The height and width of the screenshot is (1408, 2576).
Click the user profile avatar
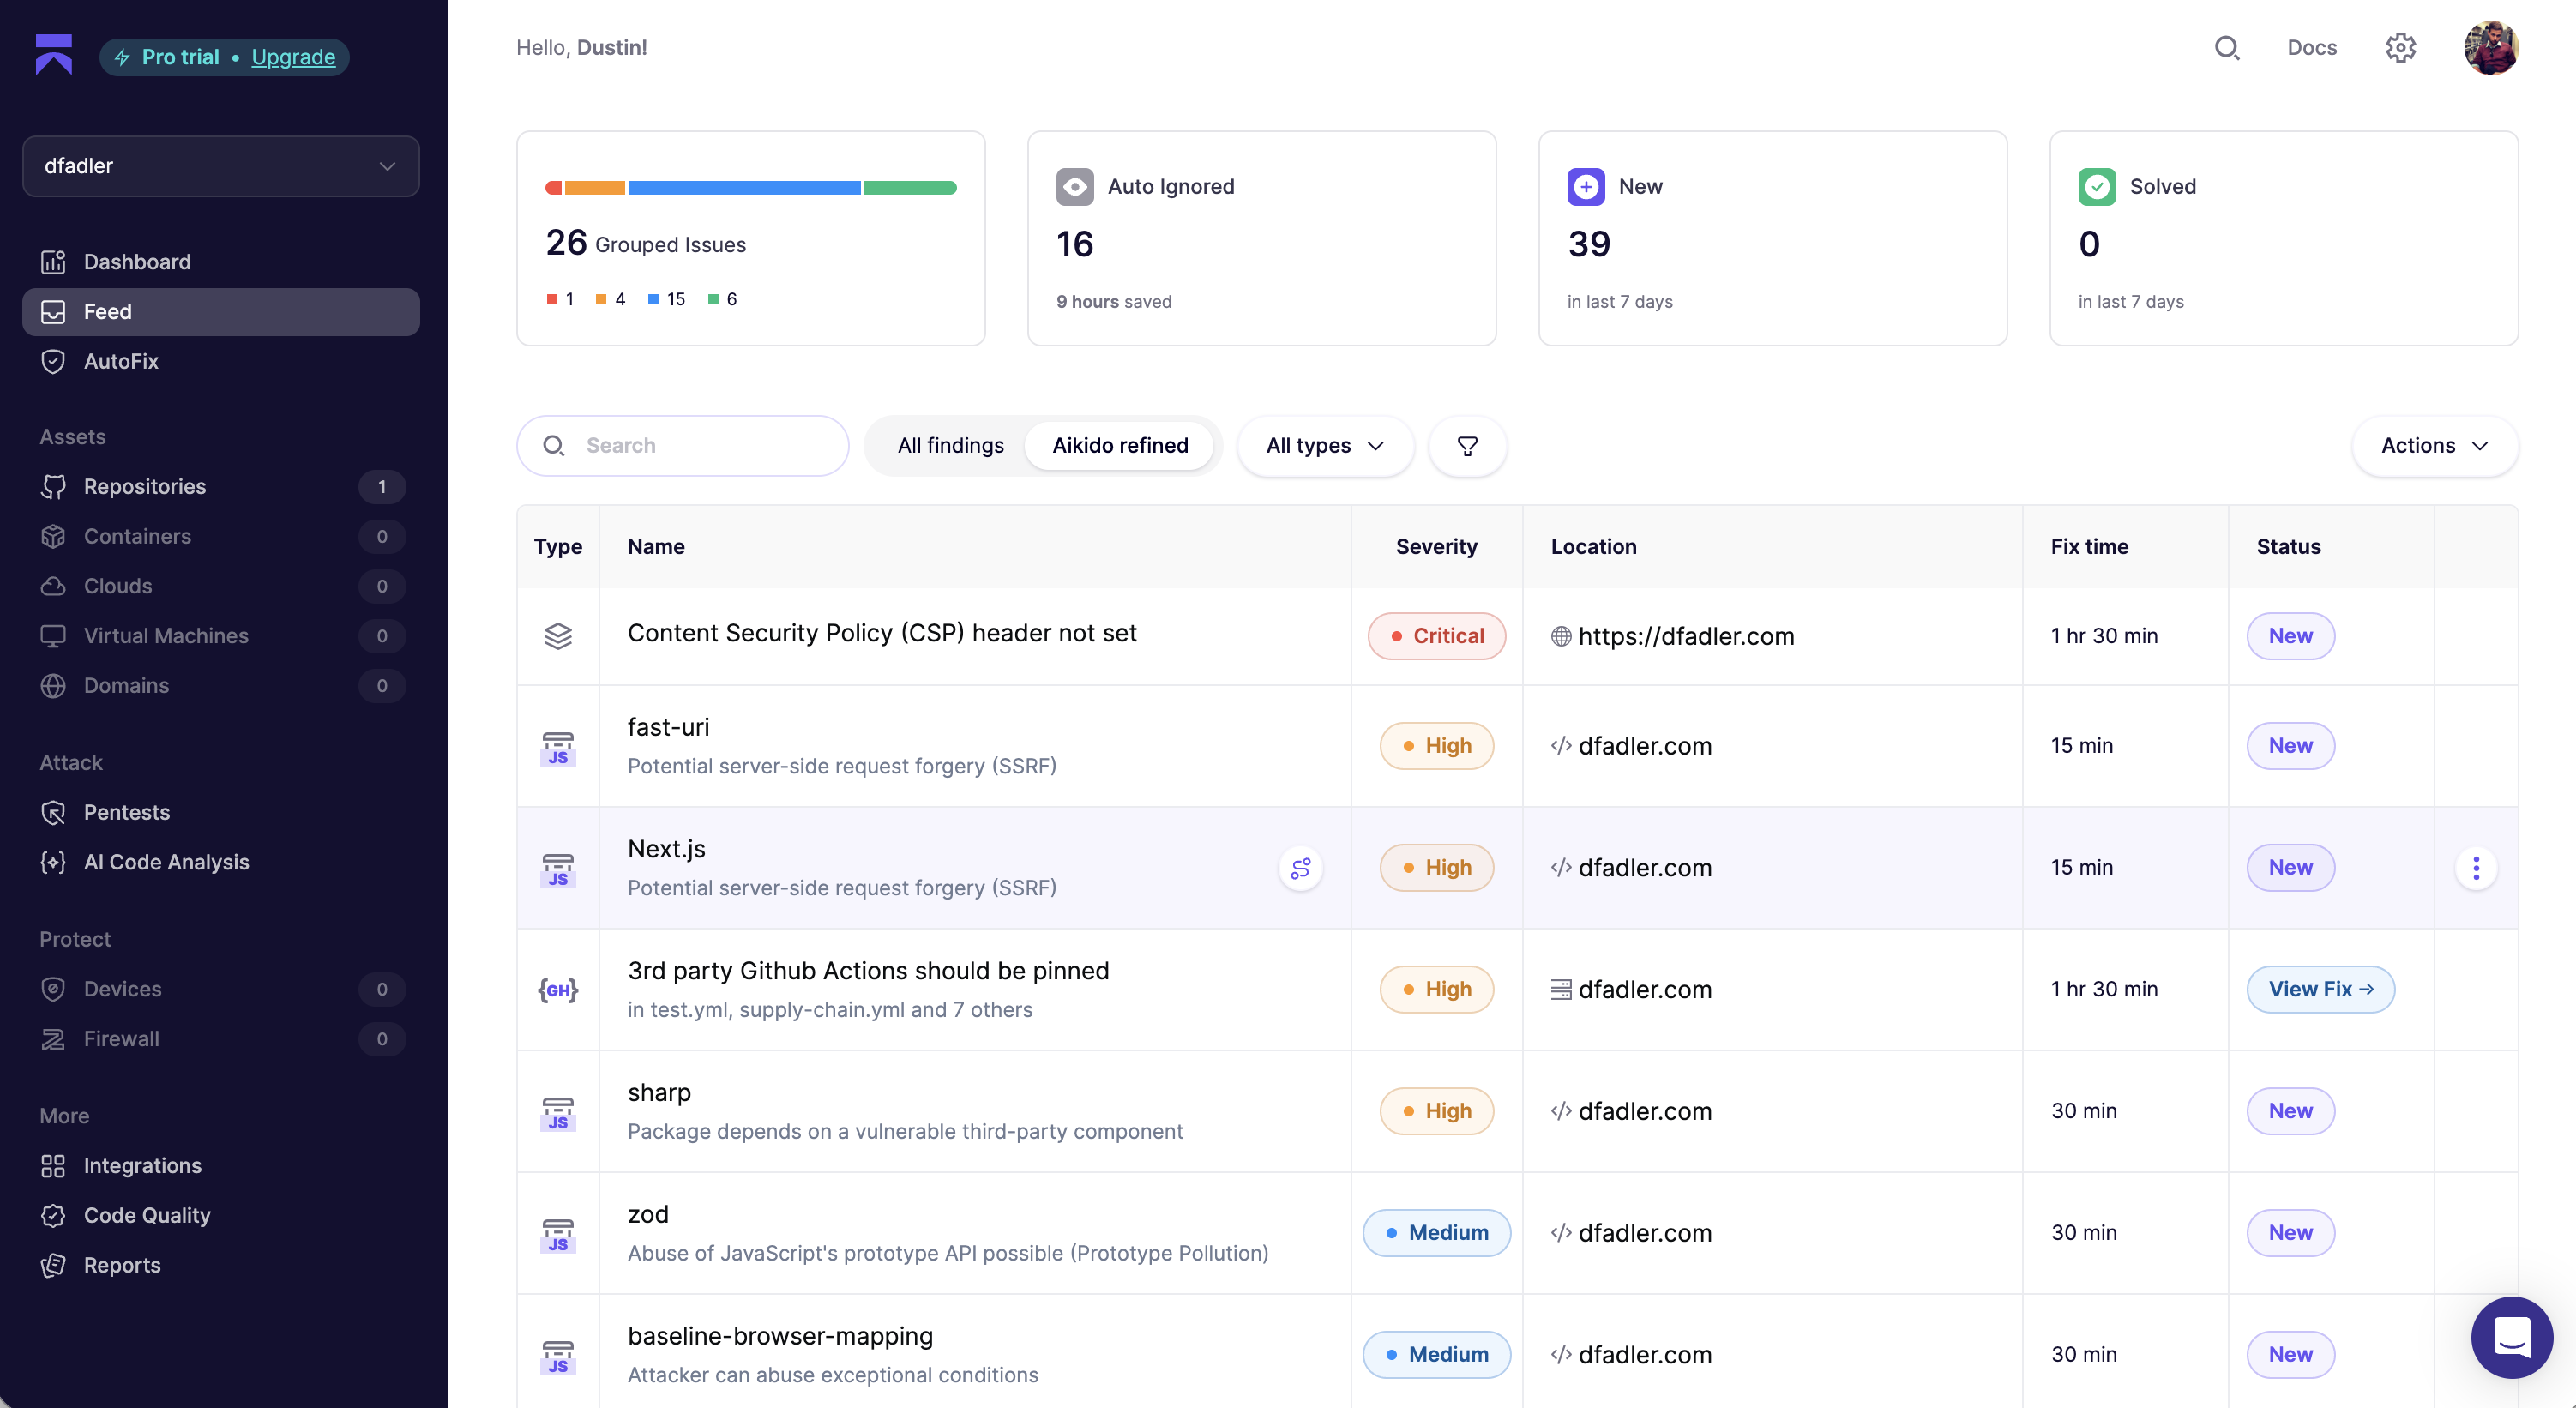click(x=2491, y=48)
